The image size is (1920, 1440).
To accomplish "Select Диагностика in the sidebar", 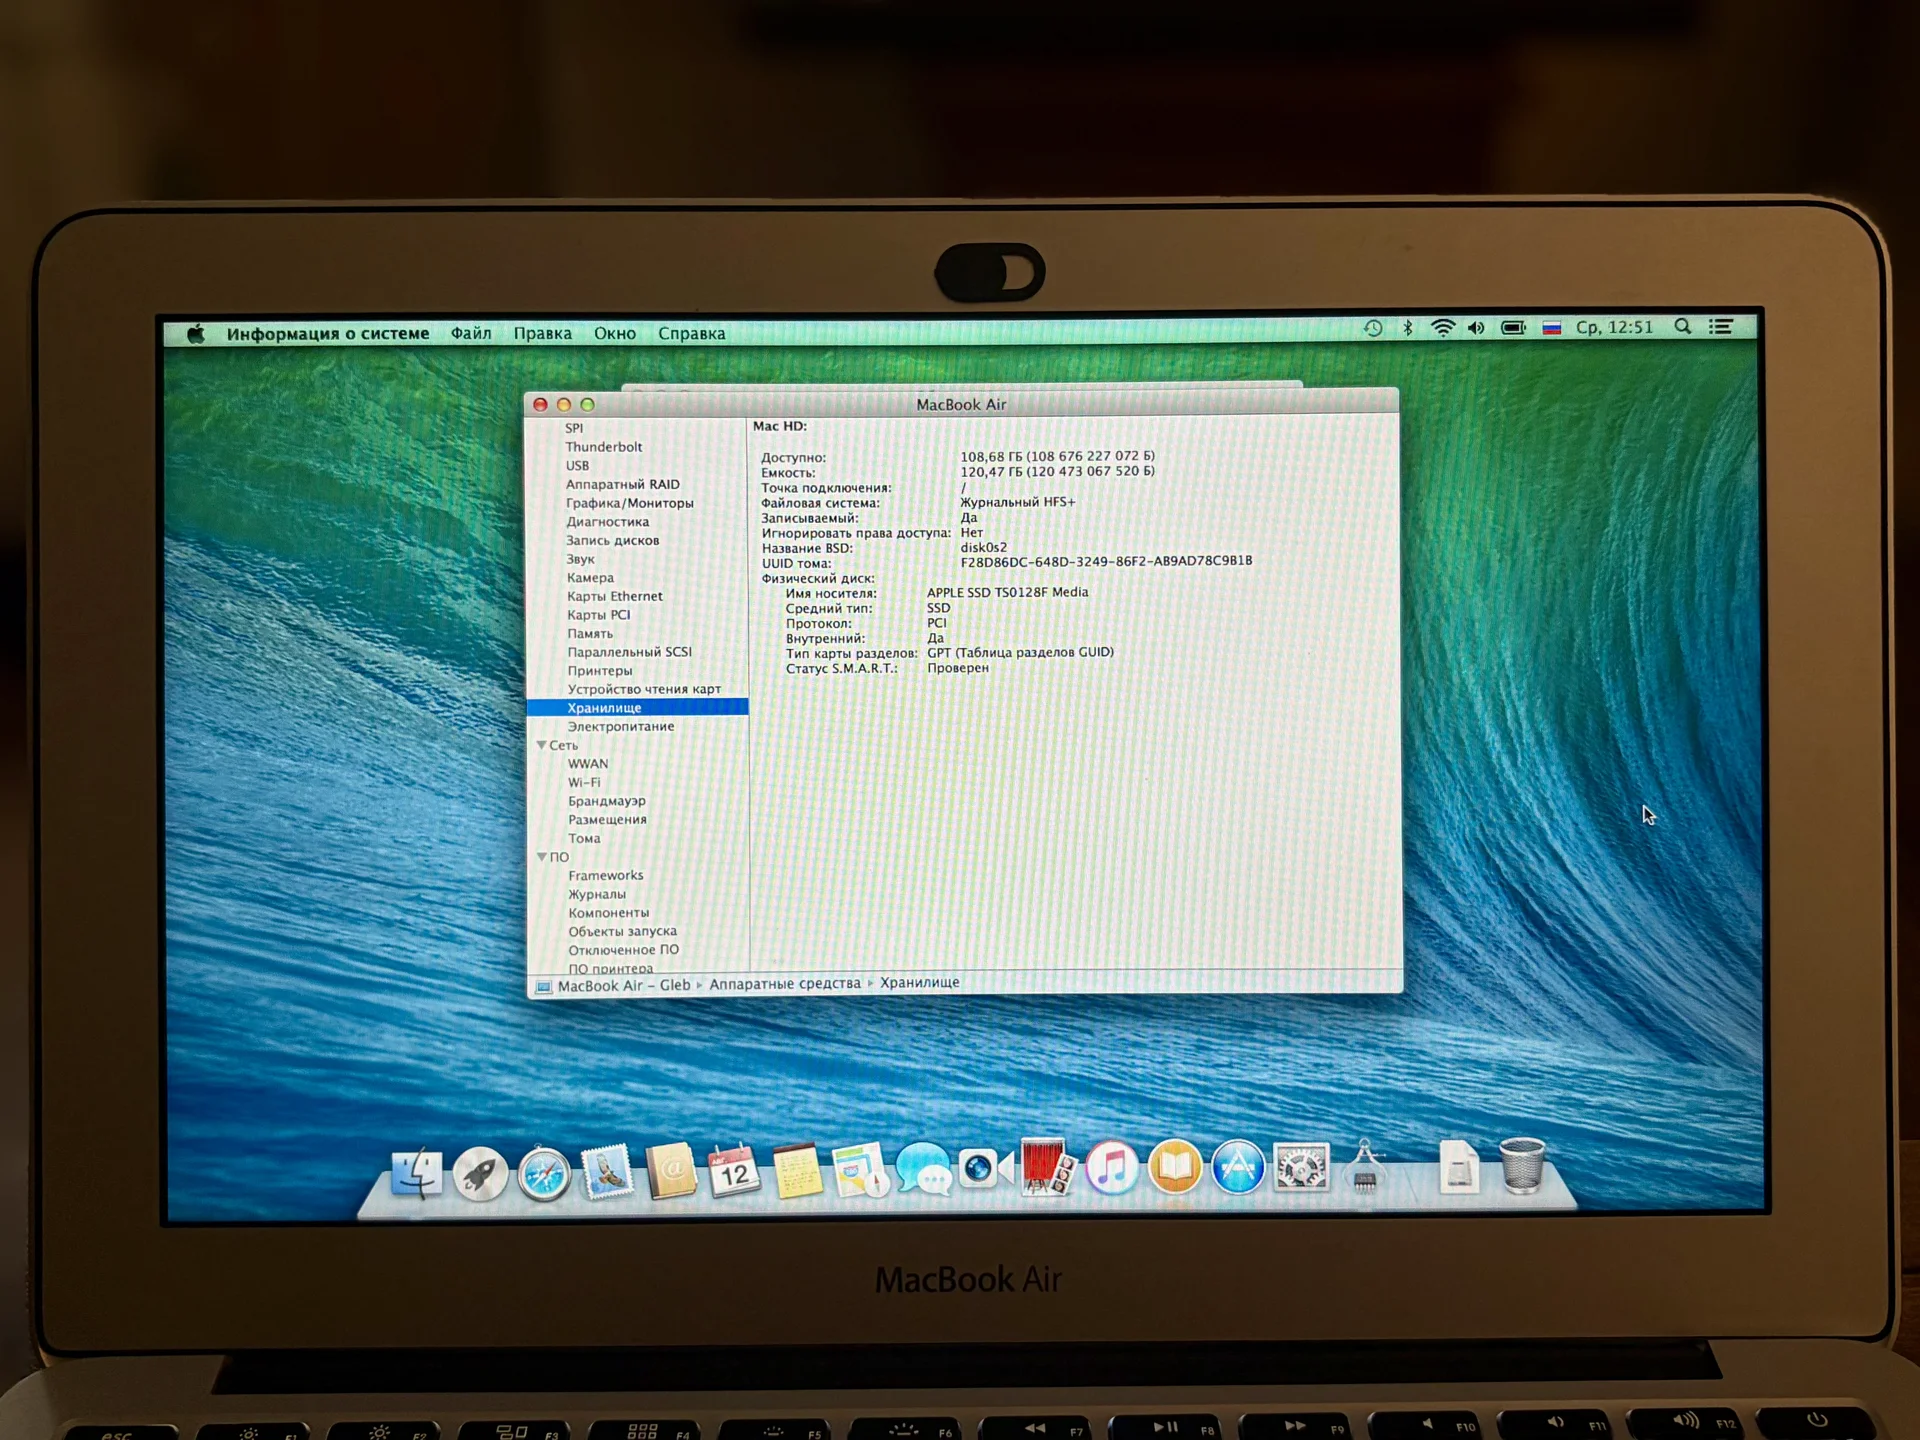I will point(607,521).
